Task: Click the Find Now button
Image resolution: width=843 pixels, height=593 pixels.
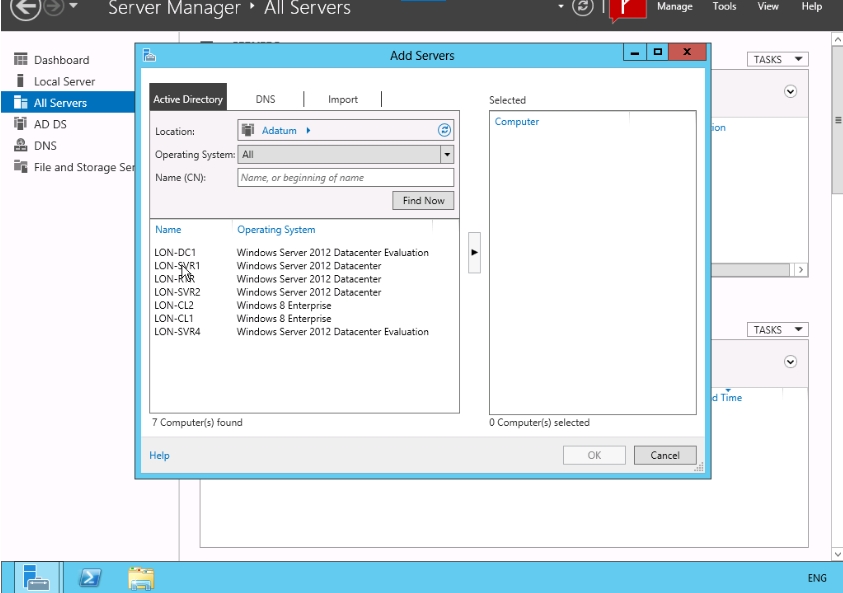Action: (x=423, y=201)
